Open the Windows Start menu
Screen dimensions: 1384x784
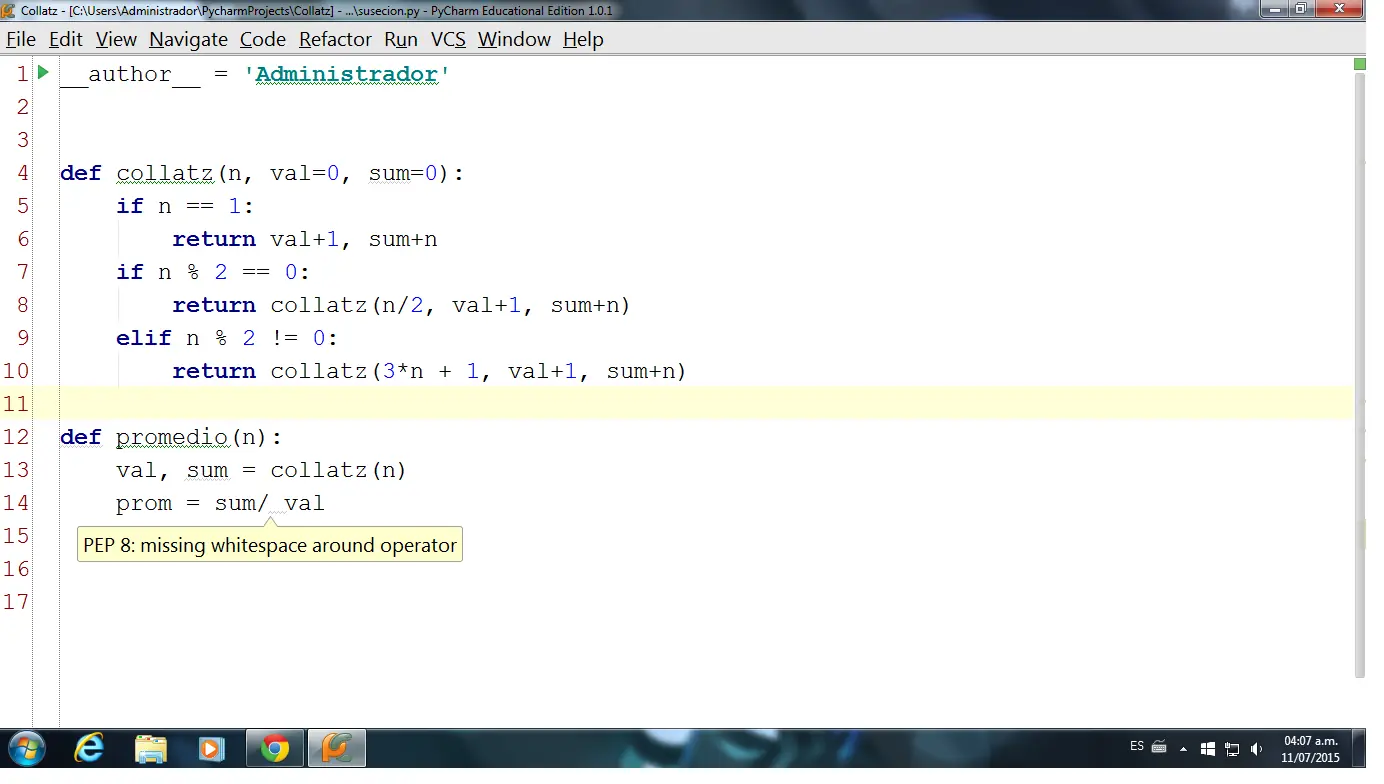25,748
